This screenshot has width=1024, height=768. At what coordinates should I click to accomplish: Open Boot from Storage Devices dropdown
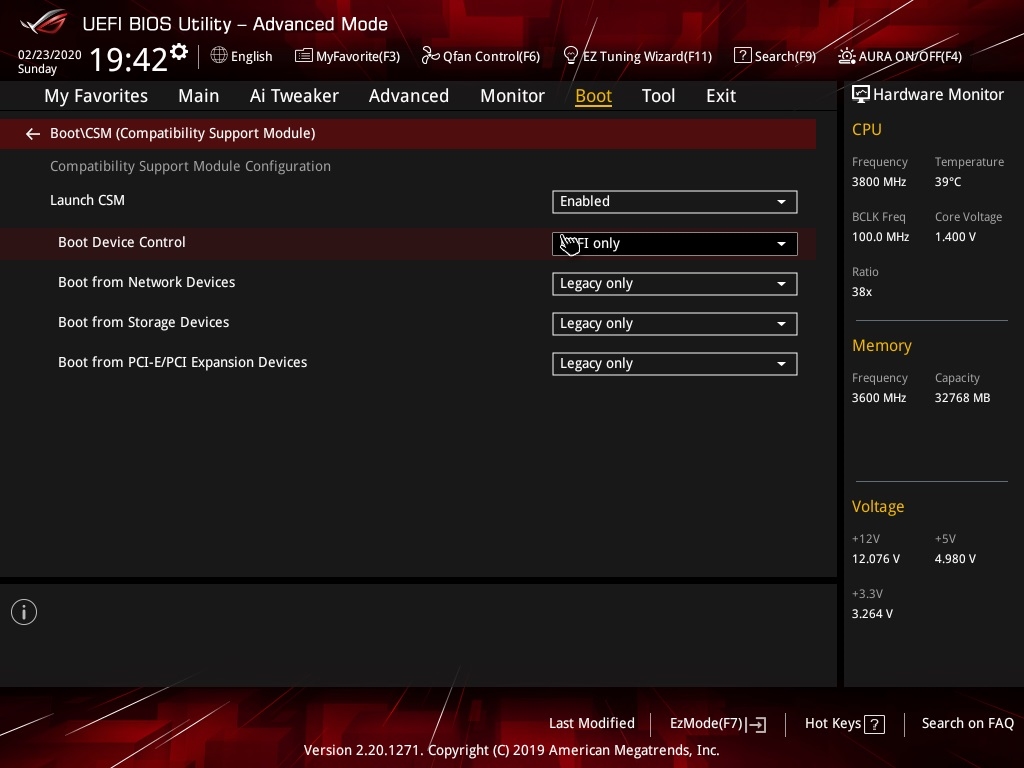pos(675,324)
